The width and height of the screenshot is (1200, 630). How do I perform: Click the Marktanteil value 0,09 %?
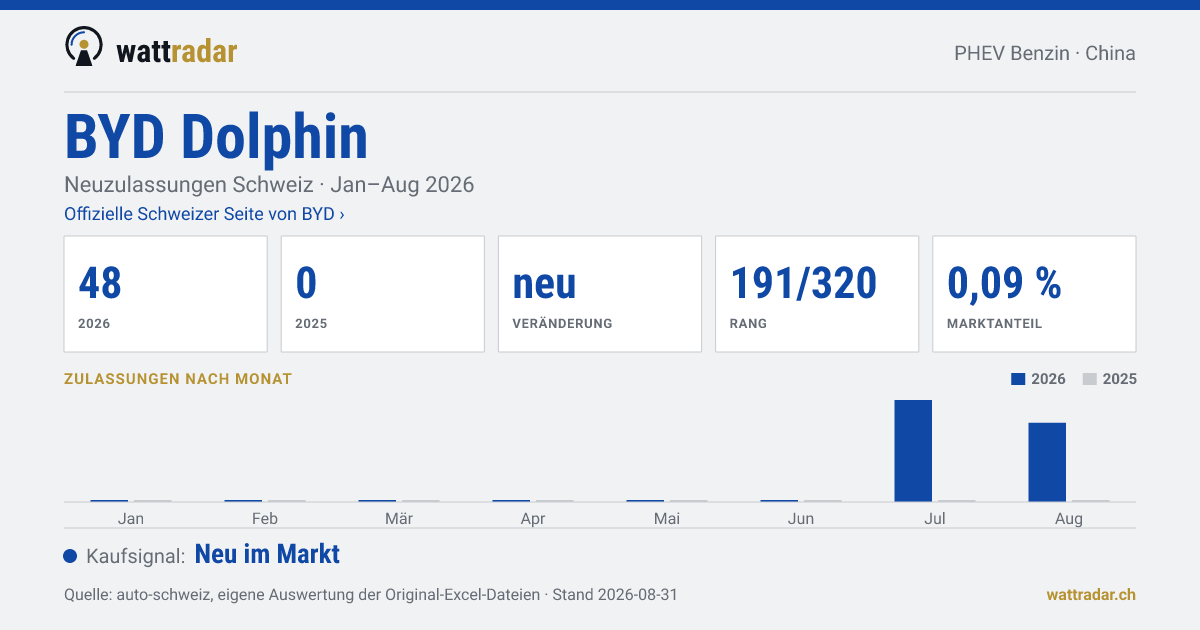click(x=1004, y=284)
